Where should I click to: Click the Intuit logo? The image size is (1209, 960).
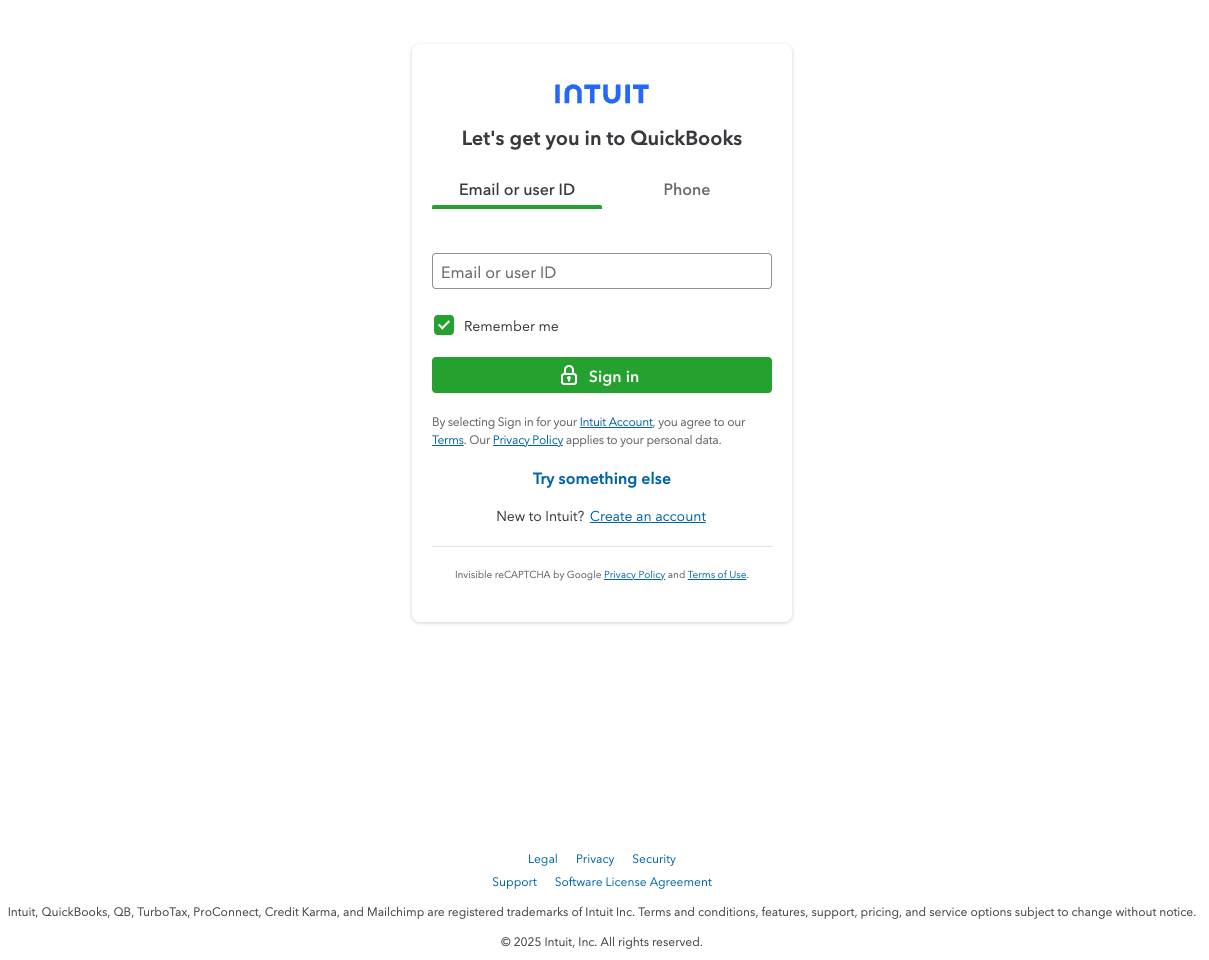pos(602,94)
